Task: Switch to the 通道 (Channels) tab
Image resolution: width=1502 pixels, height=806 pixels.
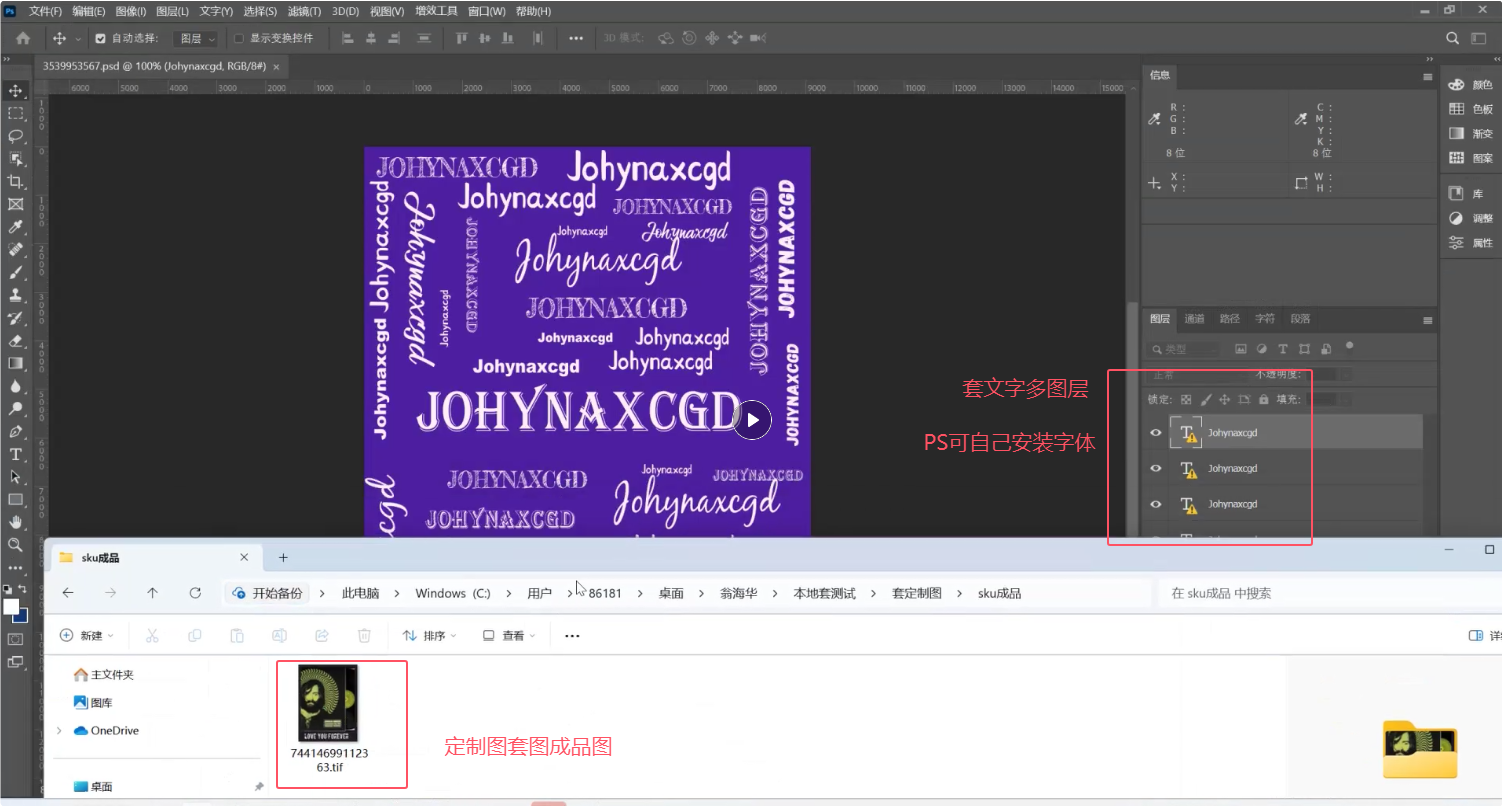Action: click(x=1192, y=318)
